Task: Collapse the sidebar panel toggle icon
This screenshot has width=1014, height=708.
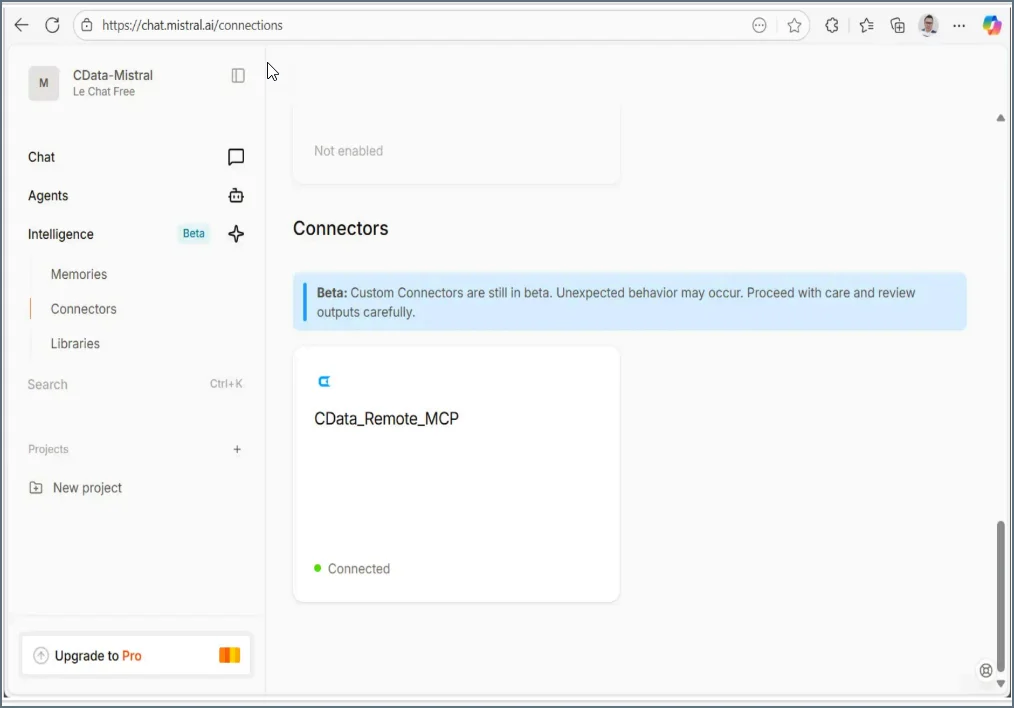Action: [238, 76]
